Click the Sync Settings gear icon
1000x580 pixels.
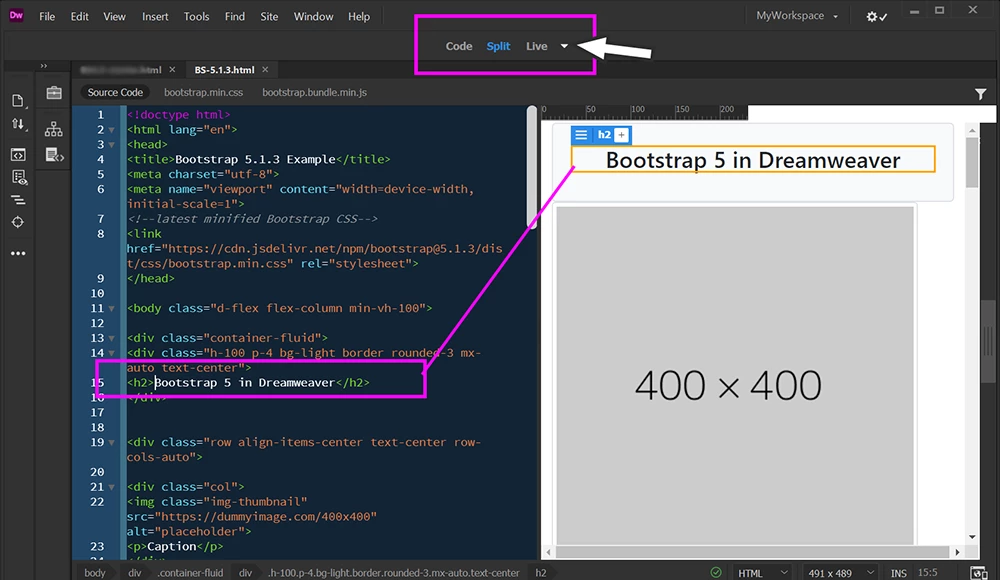(876, 17)
